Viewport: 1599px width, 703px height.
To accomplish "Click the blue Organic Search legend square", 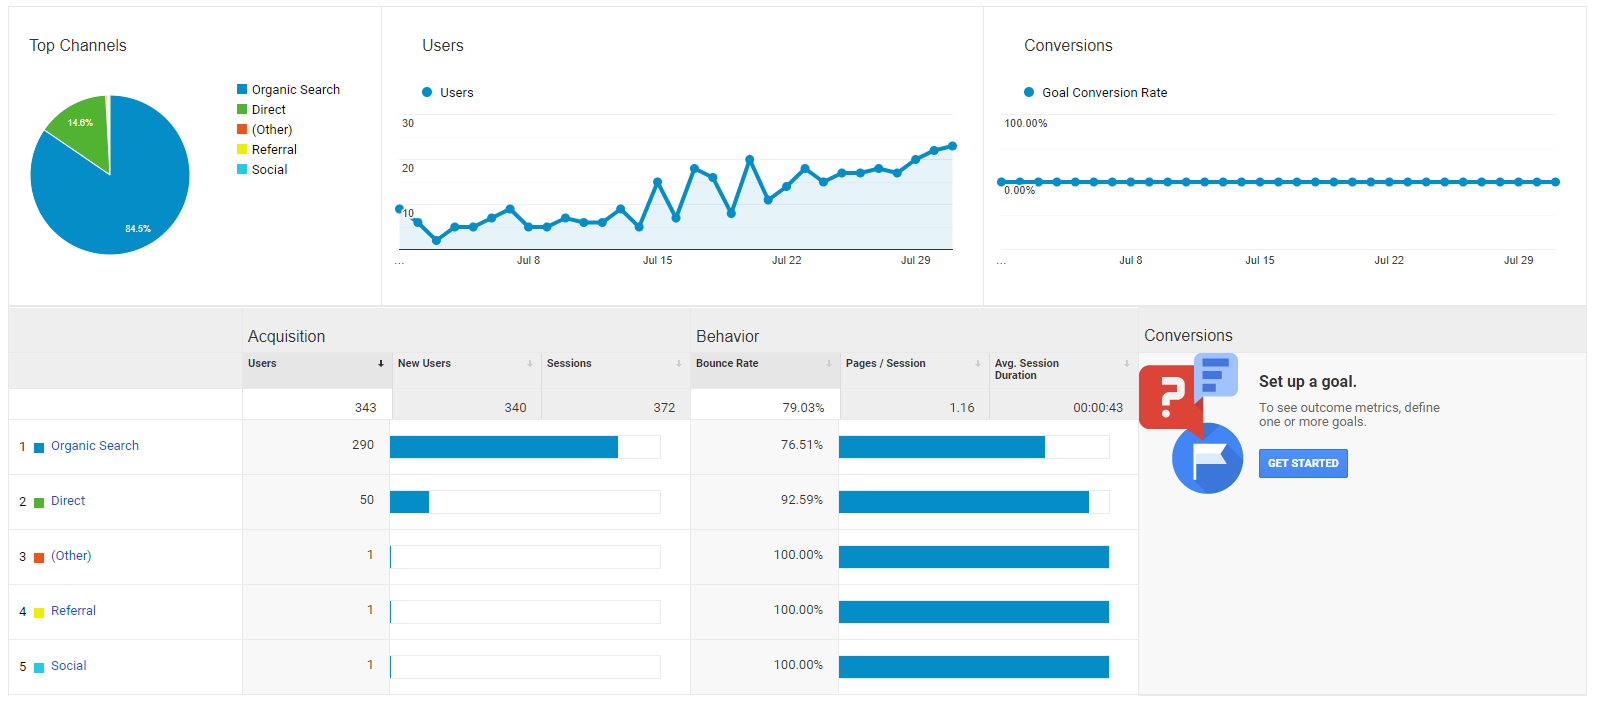I will (242, 89).
